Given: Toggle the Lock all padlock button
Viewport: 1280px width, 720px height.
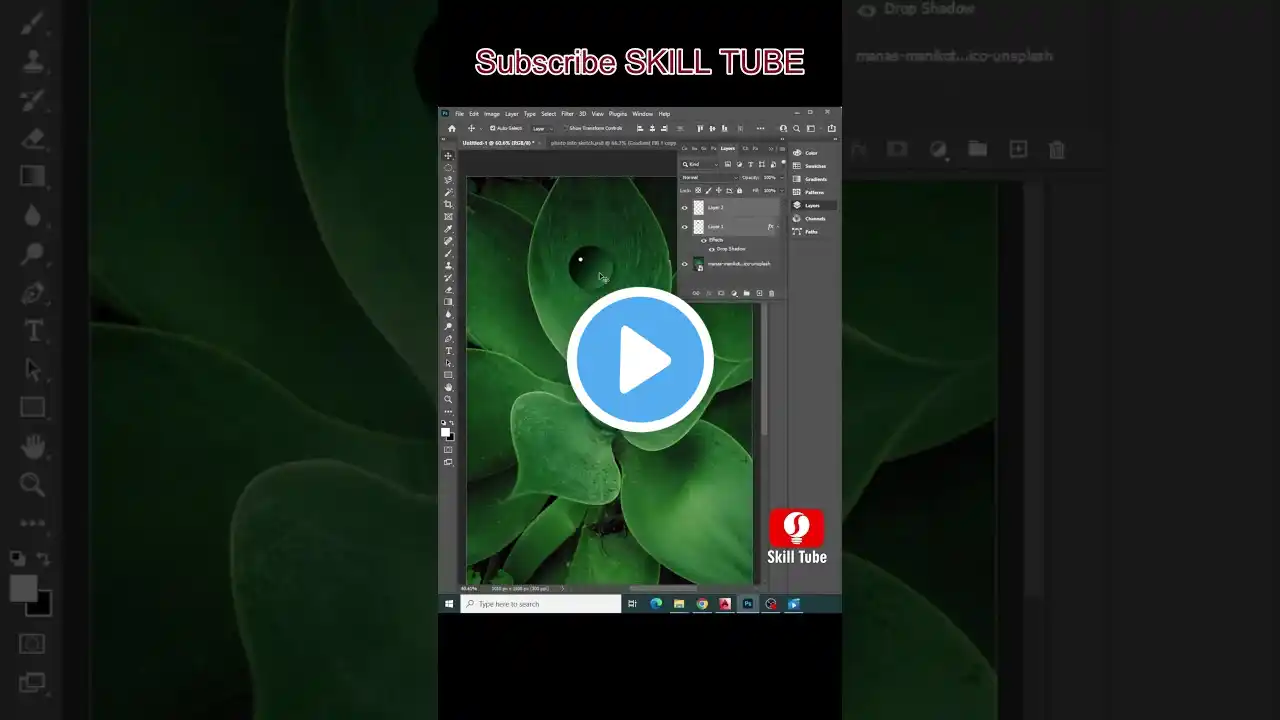Looking at the screenshot, I should [x=739, y=190].
